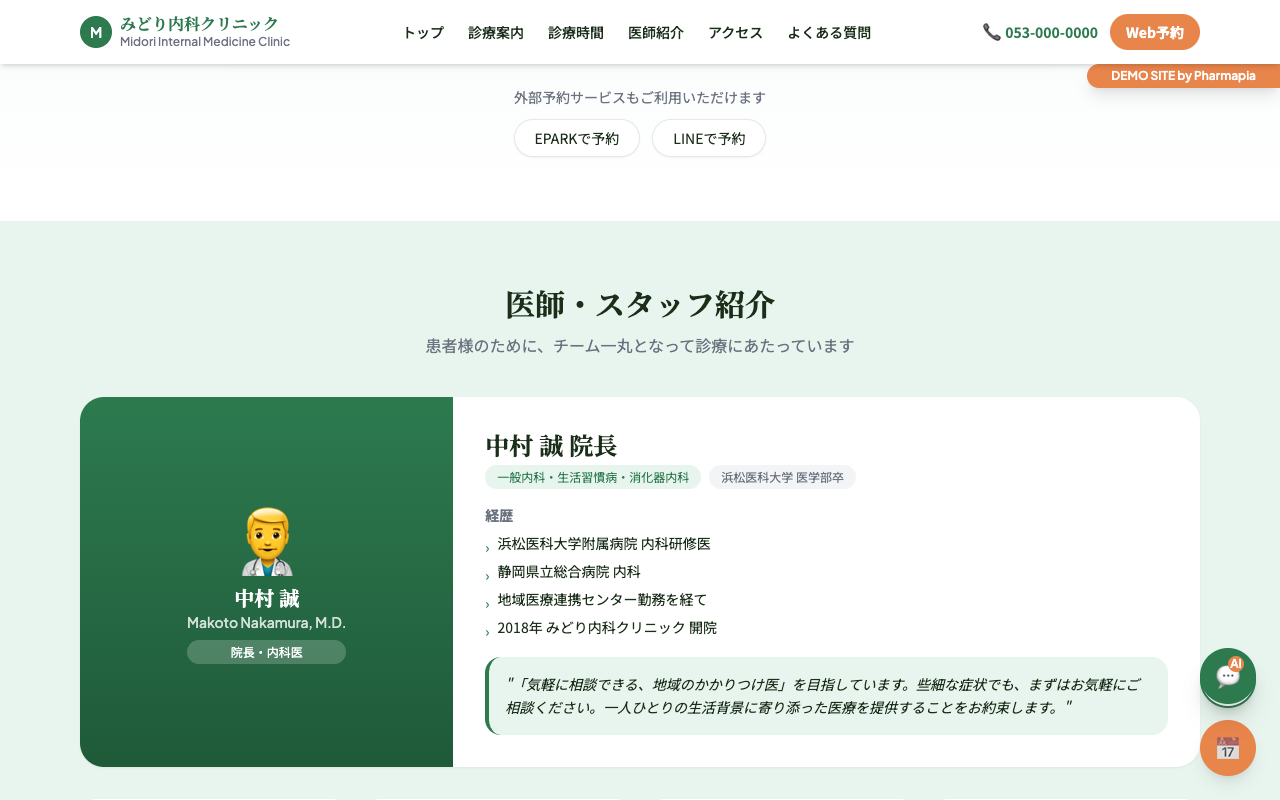
Task: Click the phone receiver icon
Action: coord(991,31)
